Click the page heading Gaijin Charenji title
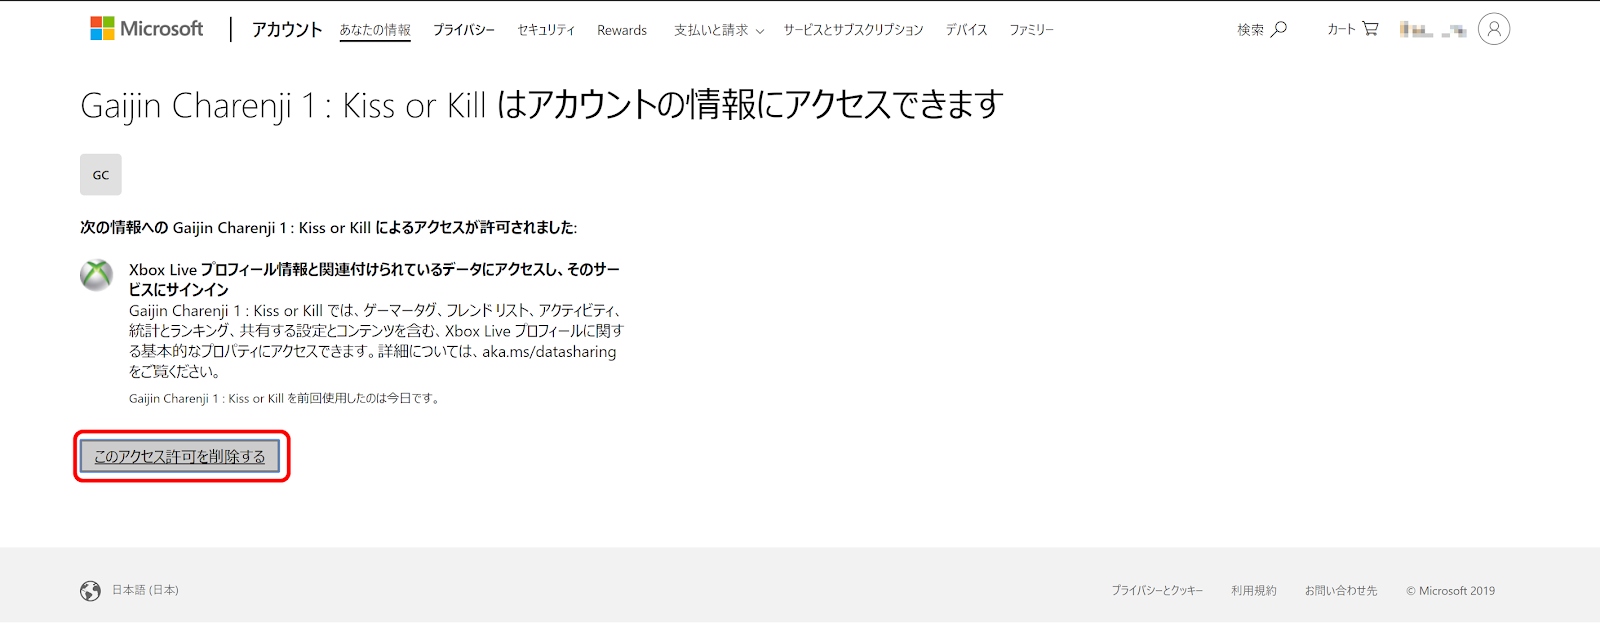The height and width of the screenshot is (624, 1600). 542,105
